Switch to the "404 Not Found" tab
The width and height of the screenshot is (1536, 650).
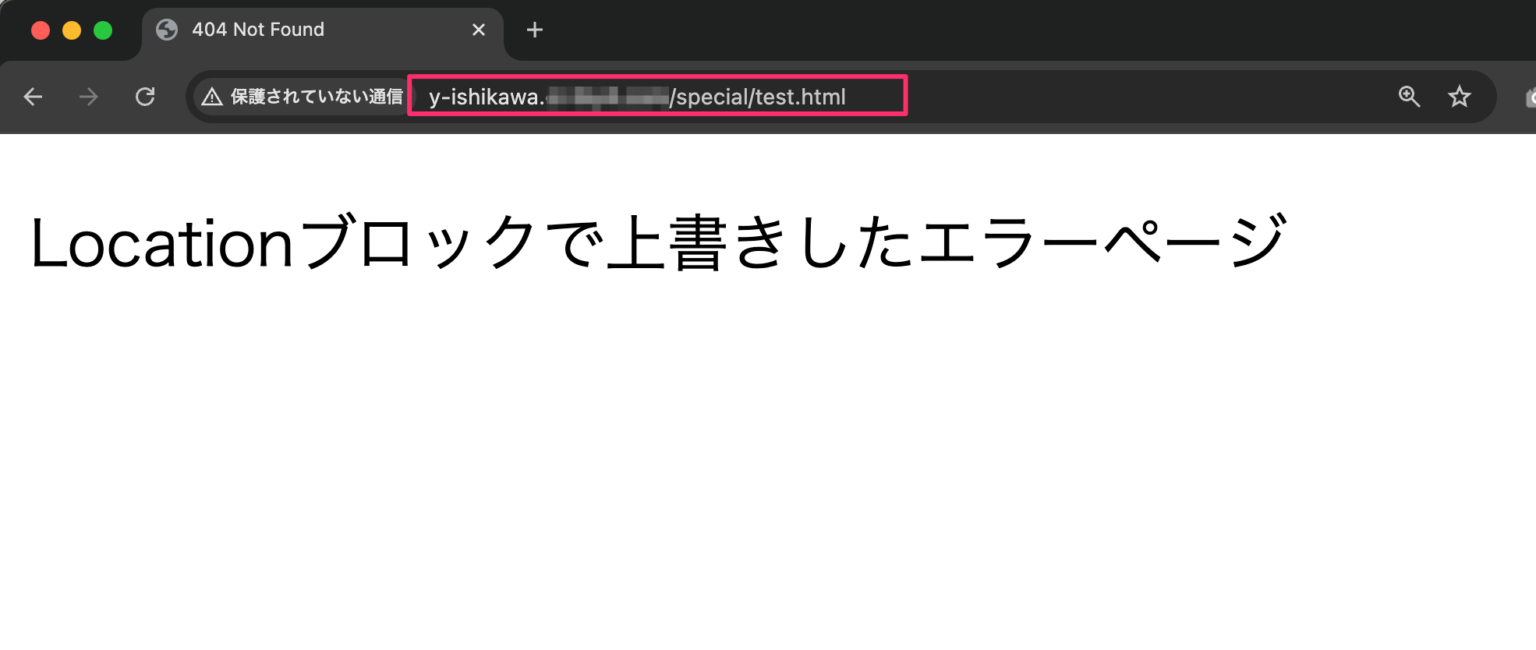click(x=300, y=29)
